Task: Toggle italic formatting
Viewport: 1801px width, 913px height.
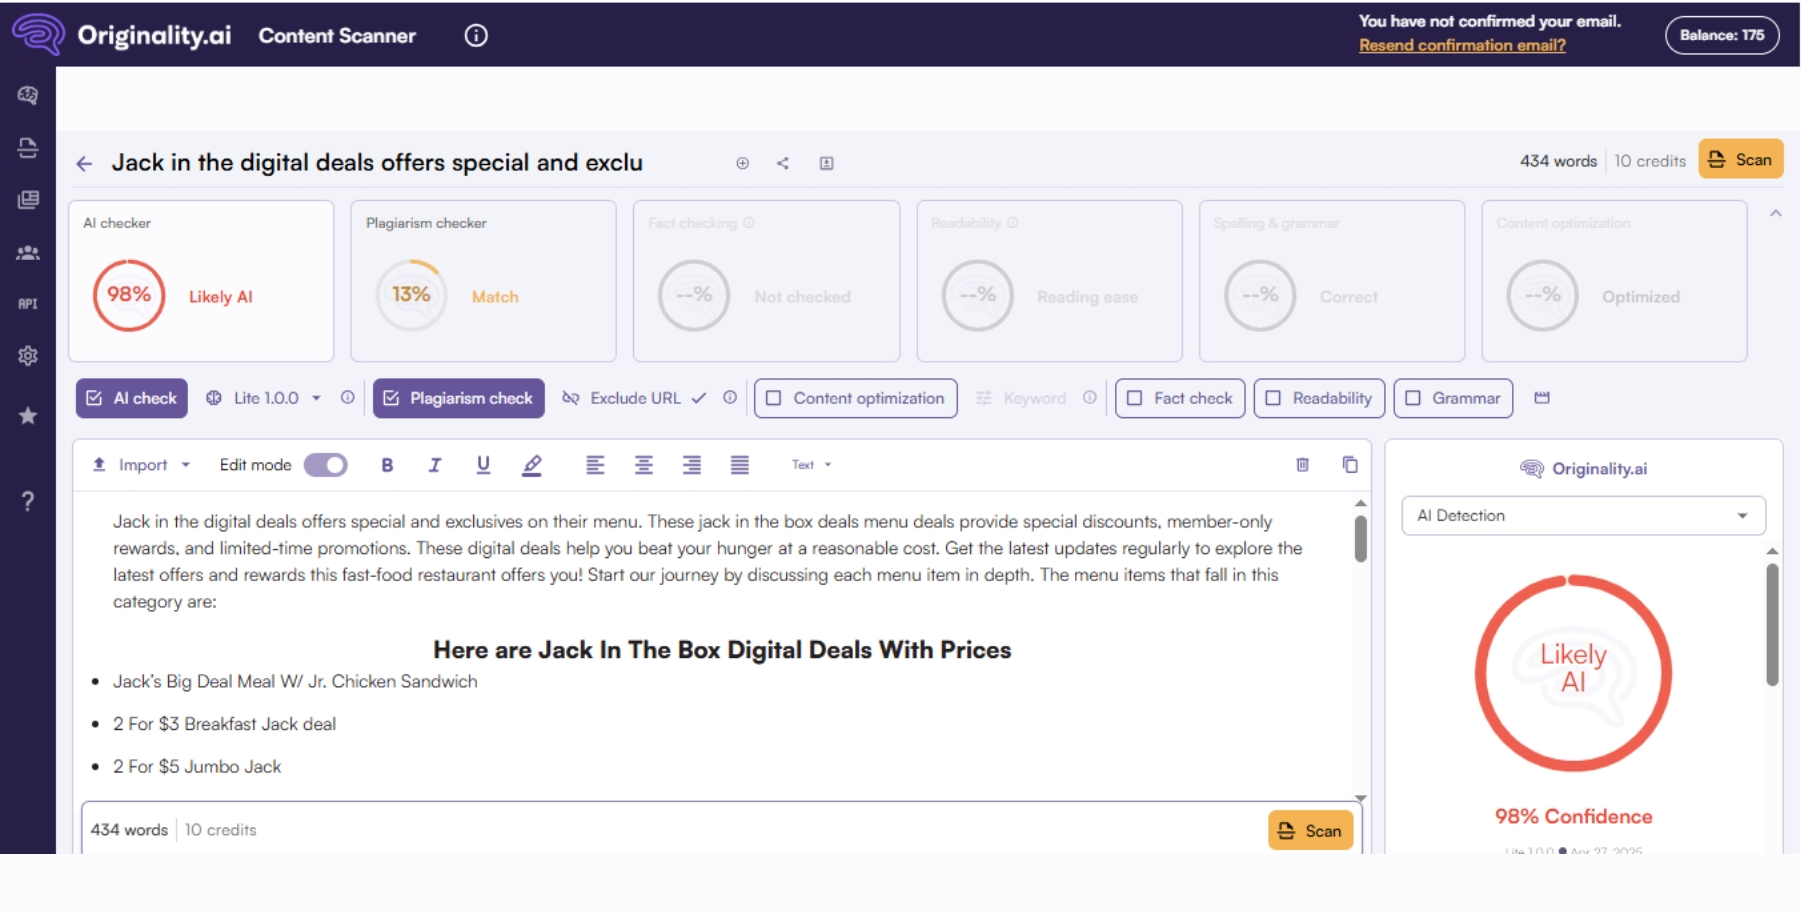Action: [435, 465]
